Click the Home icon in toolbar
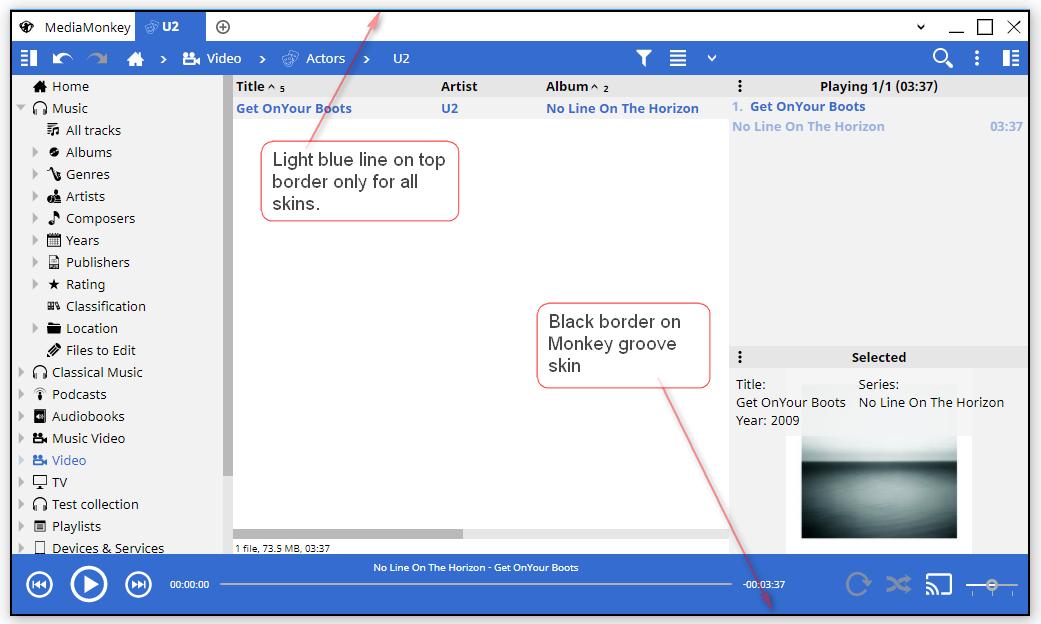 tap(135, 59)
